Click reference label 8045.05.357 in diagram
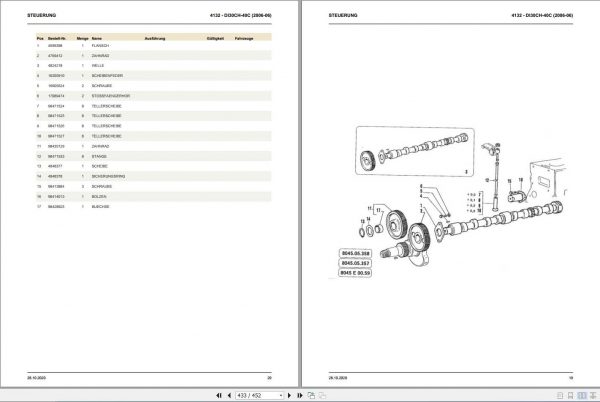Screen dimensions: 600x402 (x=355, y=263)
